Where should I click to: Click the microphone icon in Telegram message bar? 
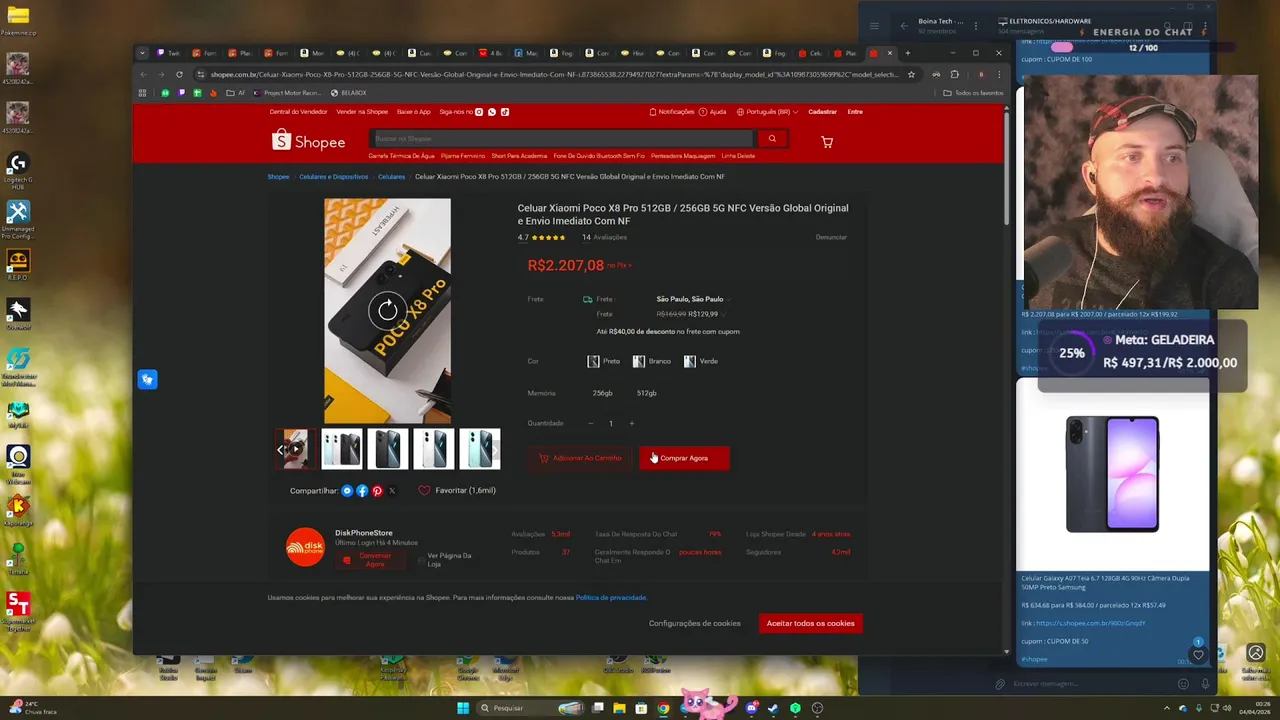(x=1205, y=684)
